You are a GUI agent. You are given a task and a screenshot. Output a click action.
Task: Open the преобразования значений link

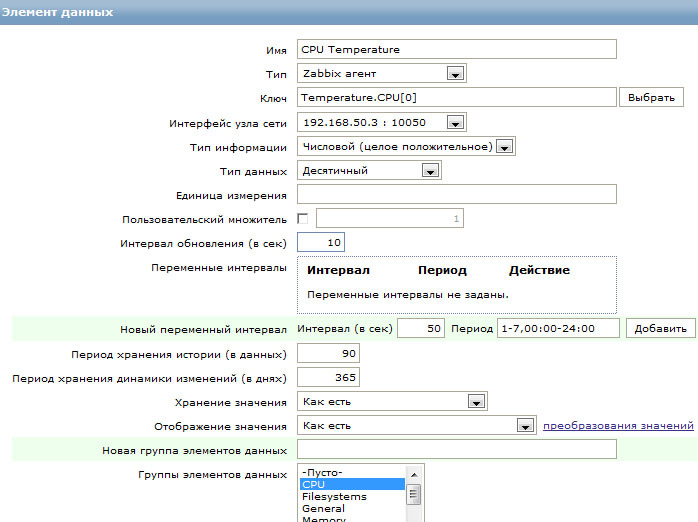pyautogui.click(x=618, y=426)
